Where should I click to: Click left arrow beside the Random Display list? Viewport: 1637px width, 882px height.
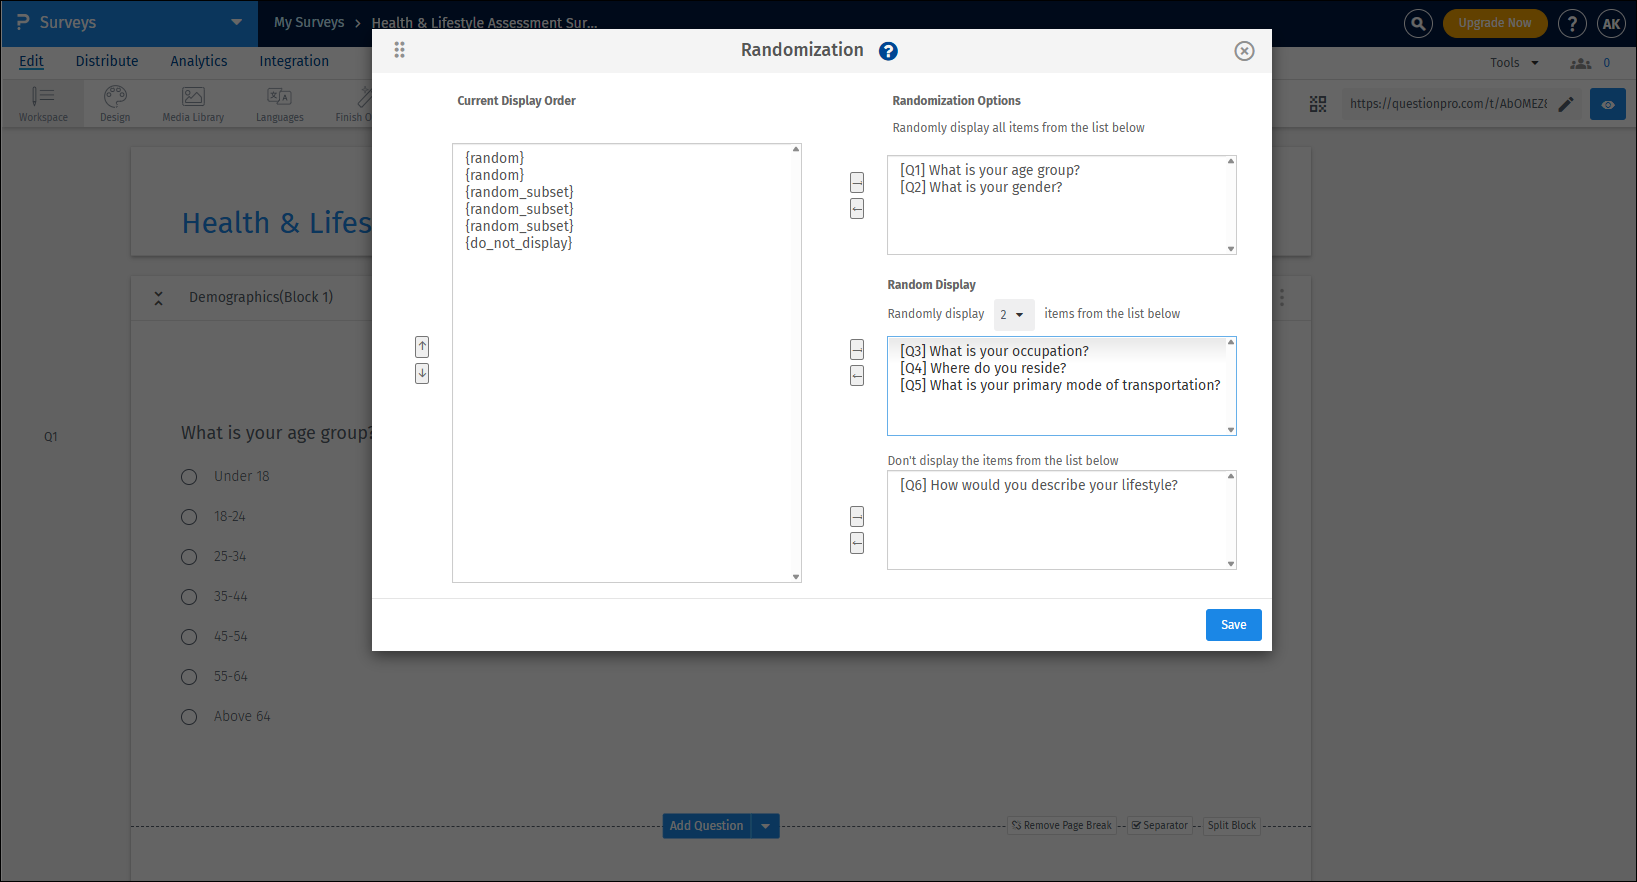(857, 375)
